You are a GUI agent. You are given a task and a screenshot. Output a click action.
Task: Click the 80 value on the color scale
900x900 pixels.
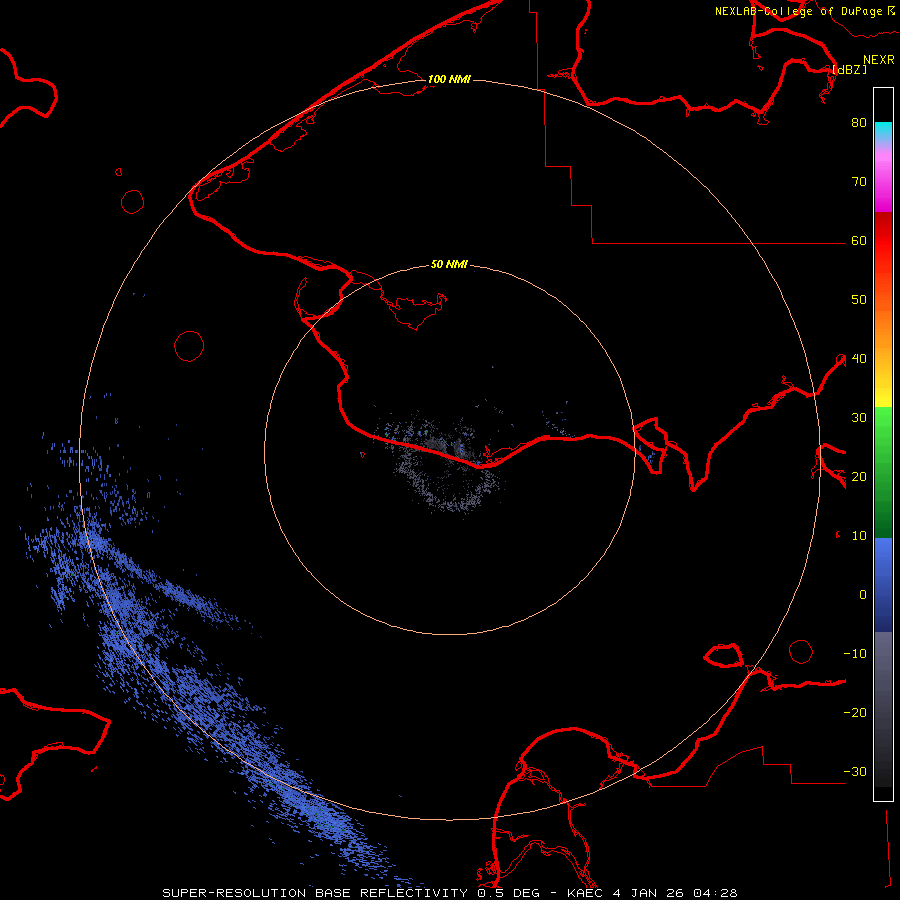tap(859, 123)
